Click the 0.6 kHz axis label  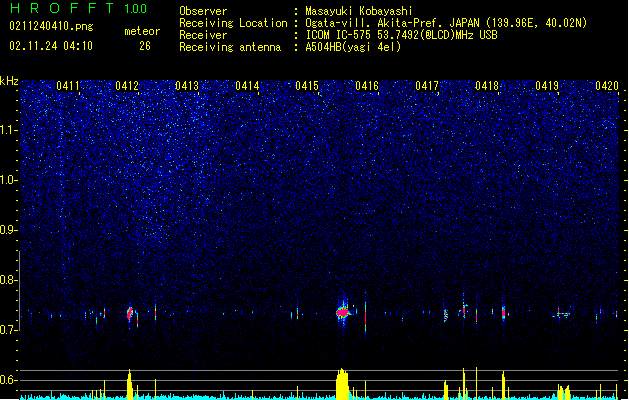click(x=8, y=380)
